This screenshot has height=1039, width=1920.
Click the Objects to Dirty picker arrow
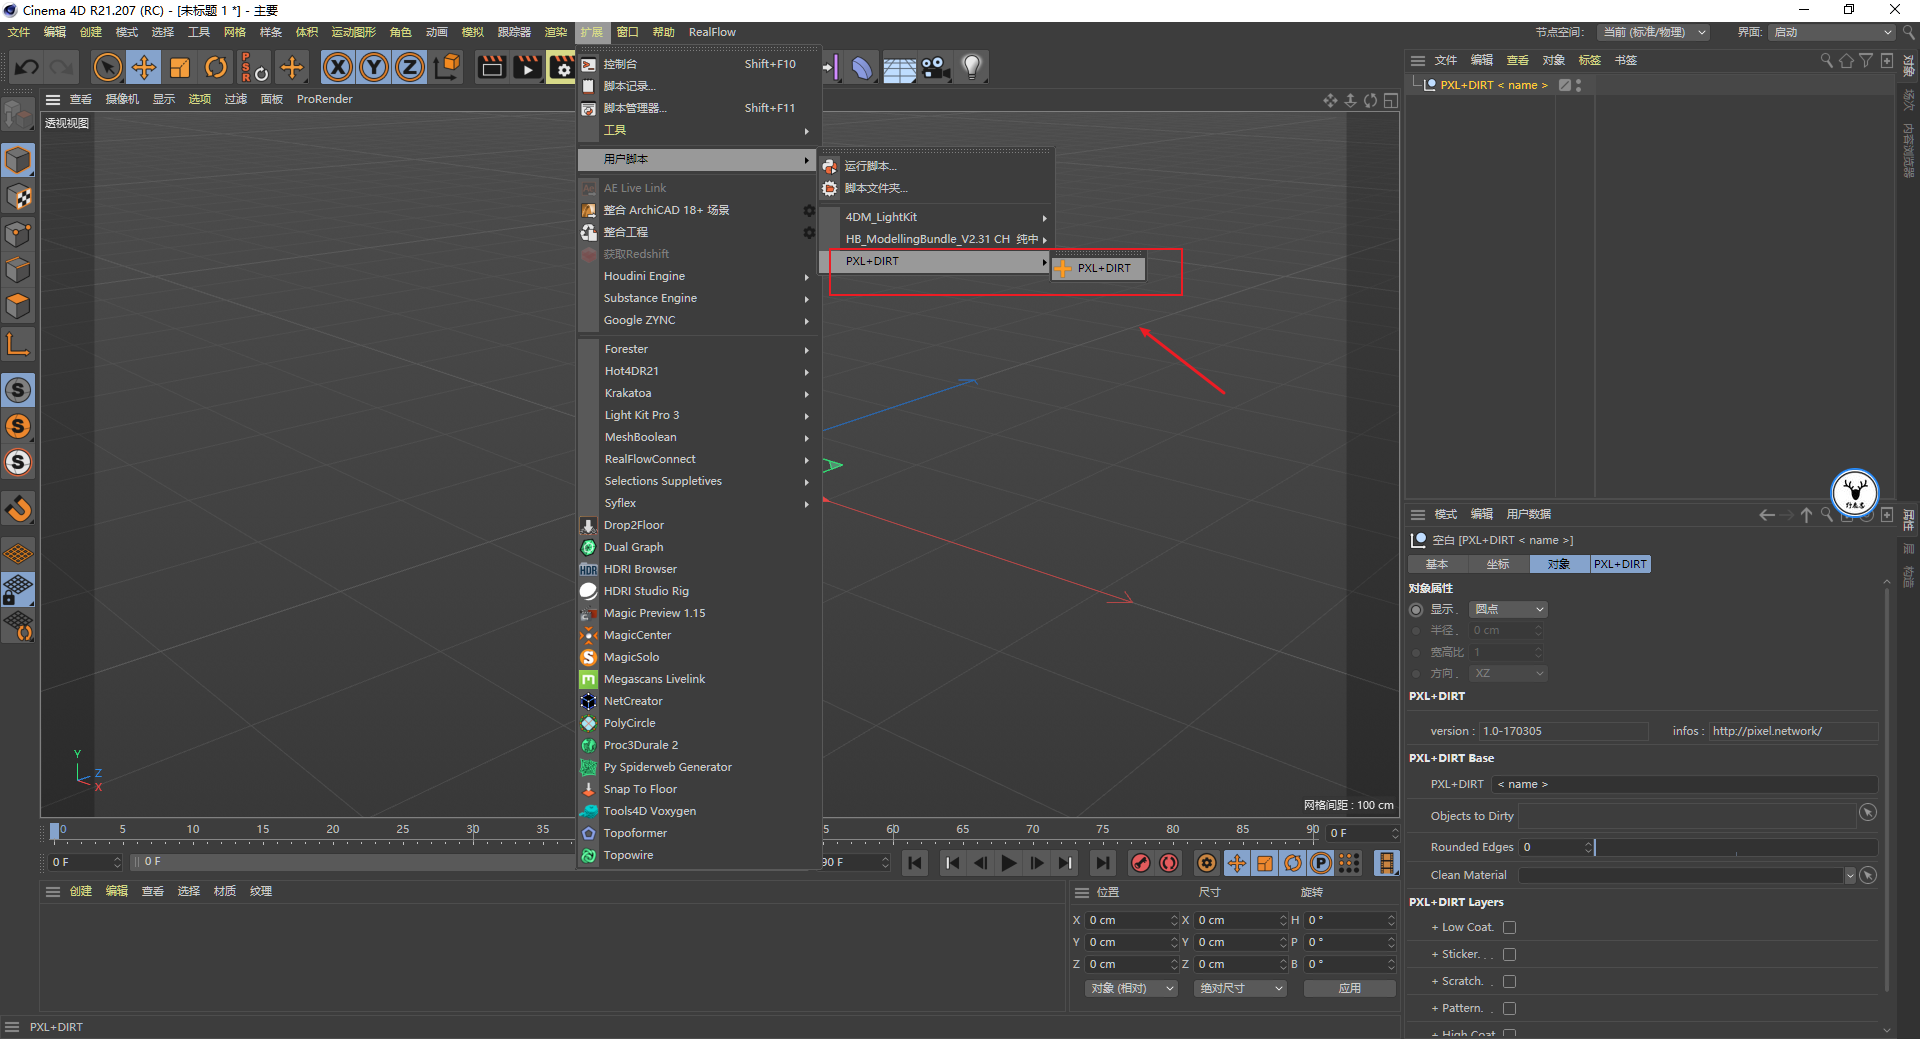coord(1867,813)
